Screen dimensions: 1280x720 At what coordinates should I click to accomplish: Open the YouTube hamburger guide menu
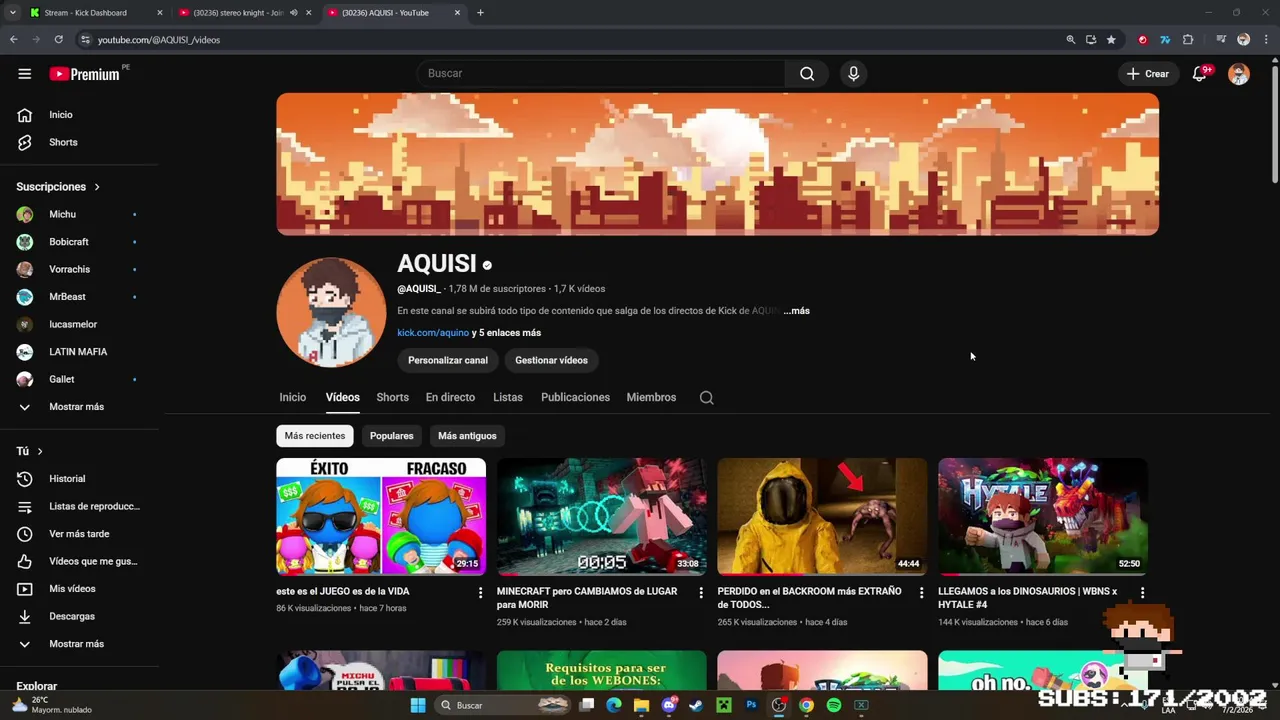(25, 74)
